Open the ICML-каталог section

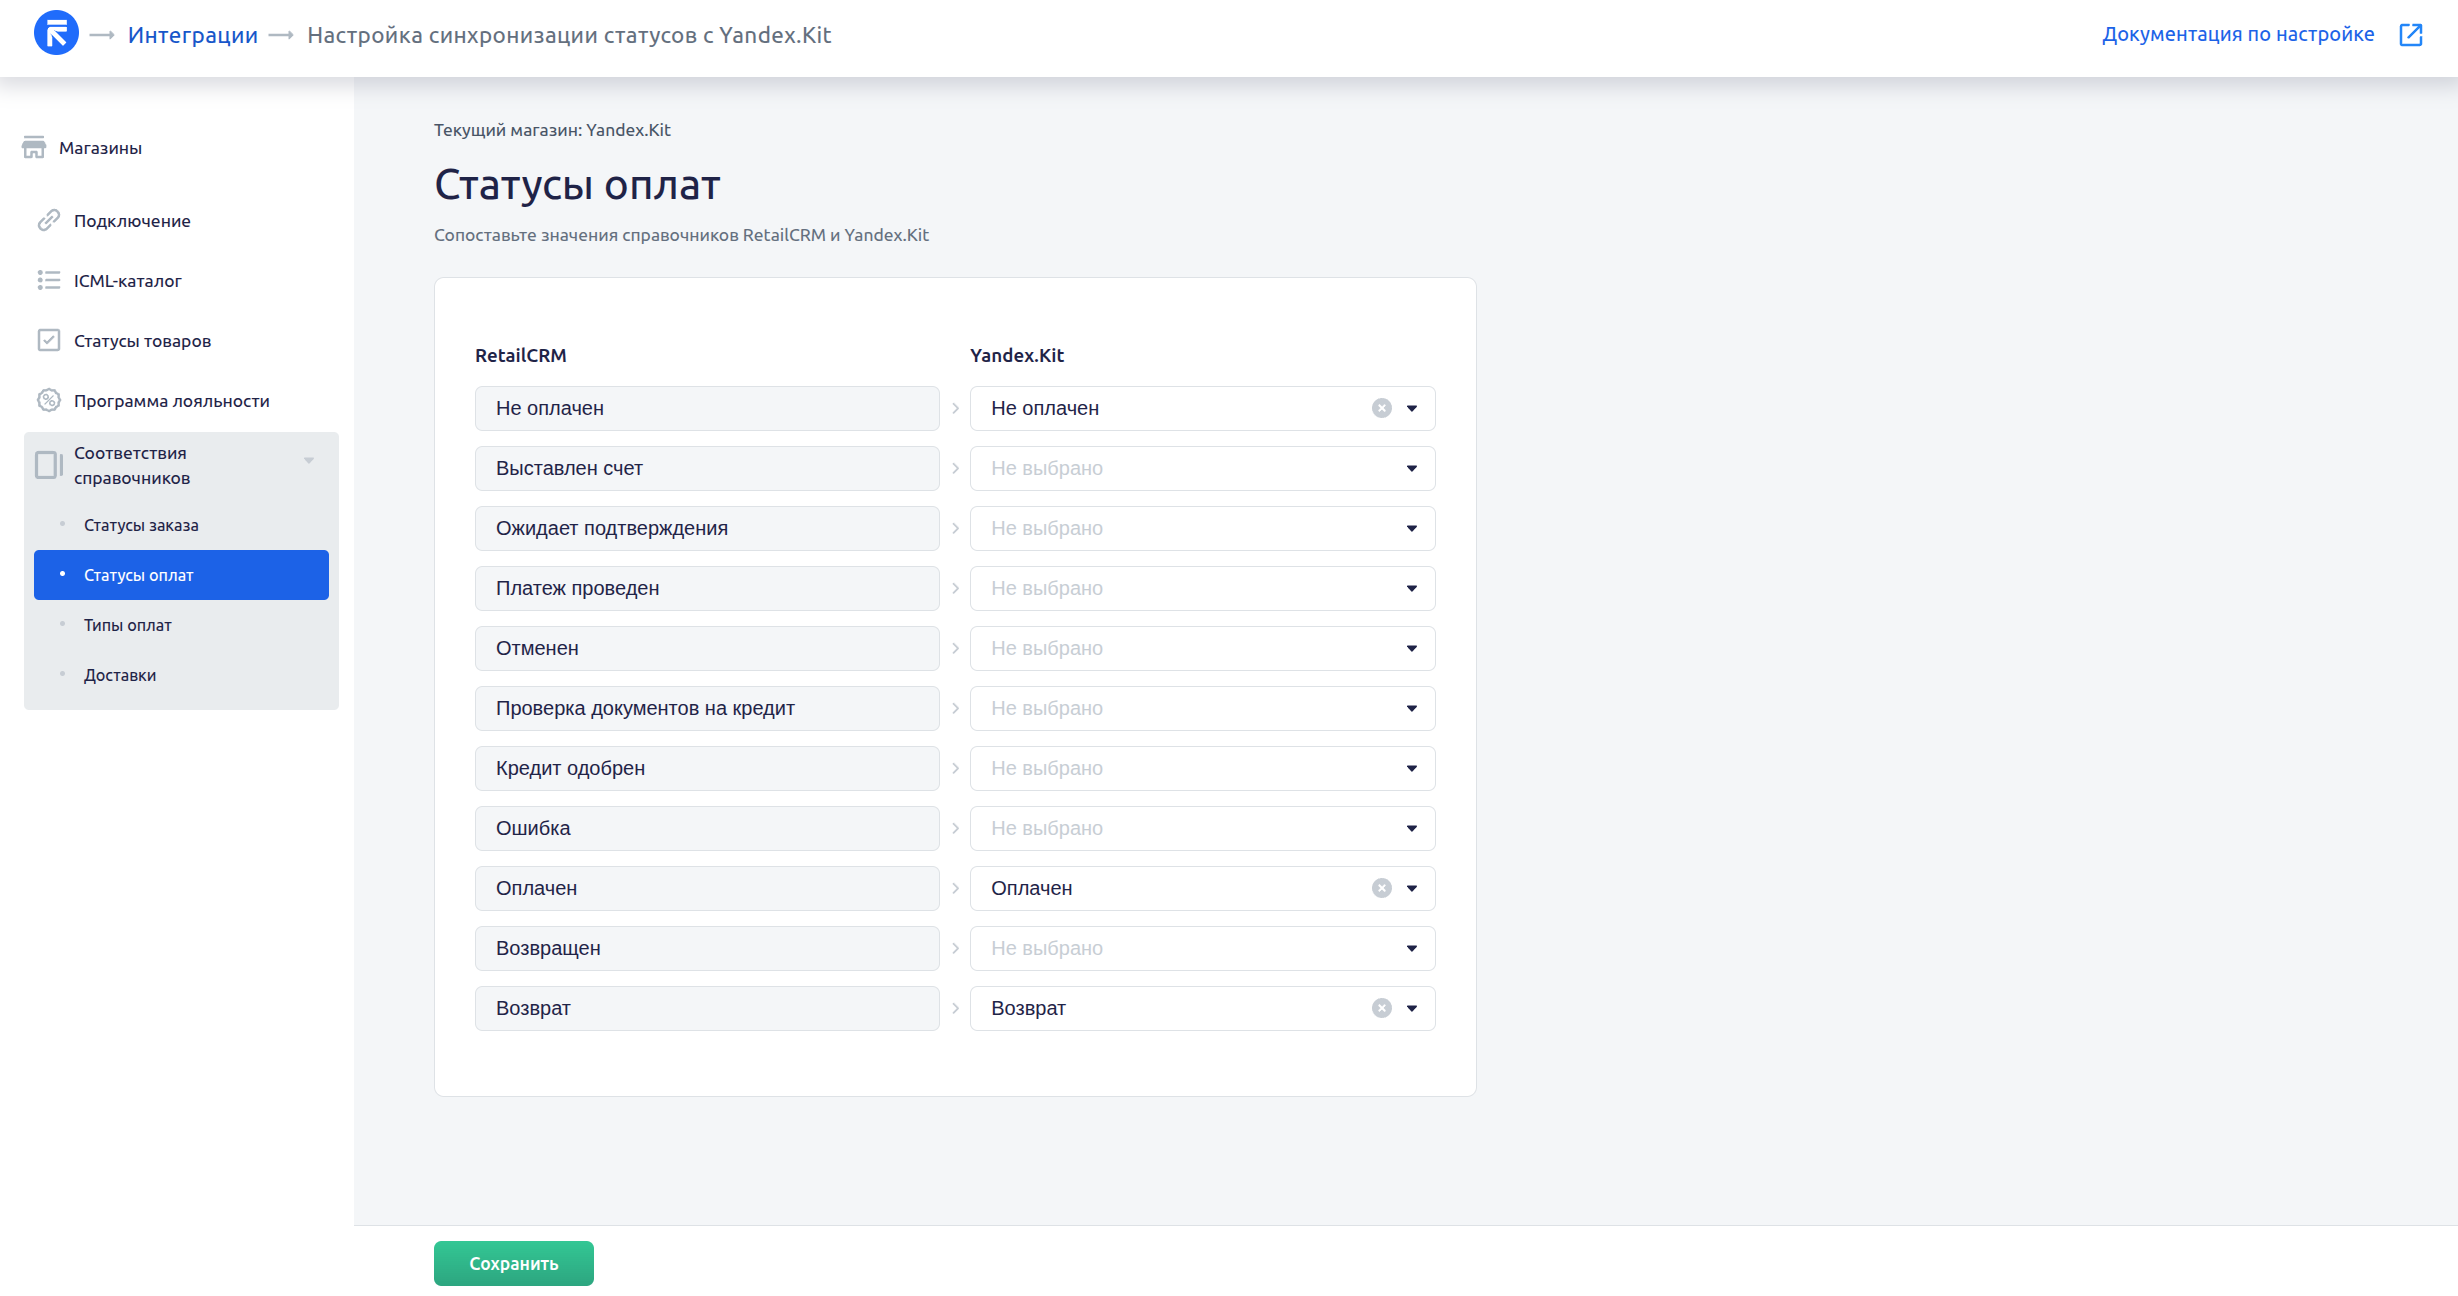pos(128,281)
